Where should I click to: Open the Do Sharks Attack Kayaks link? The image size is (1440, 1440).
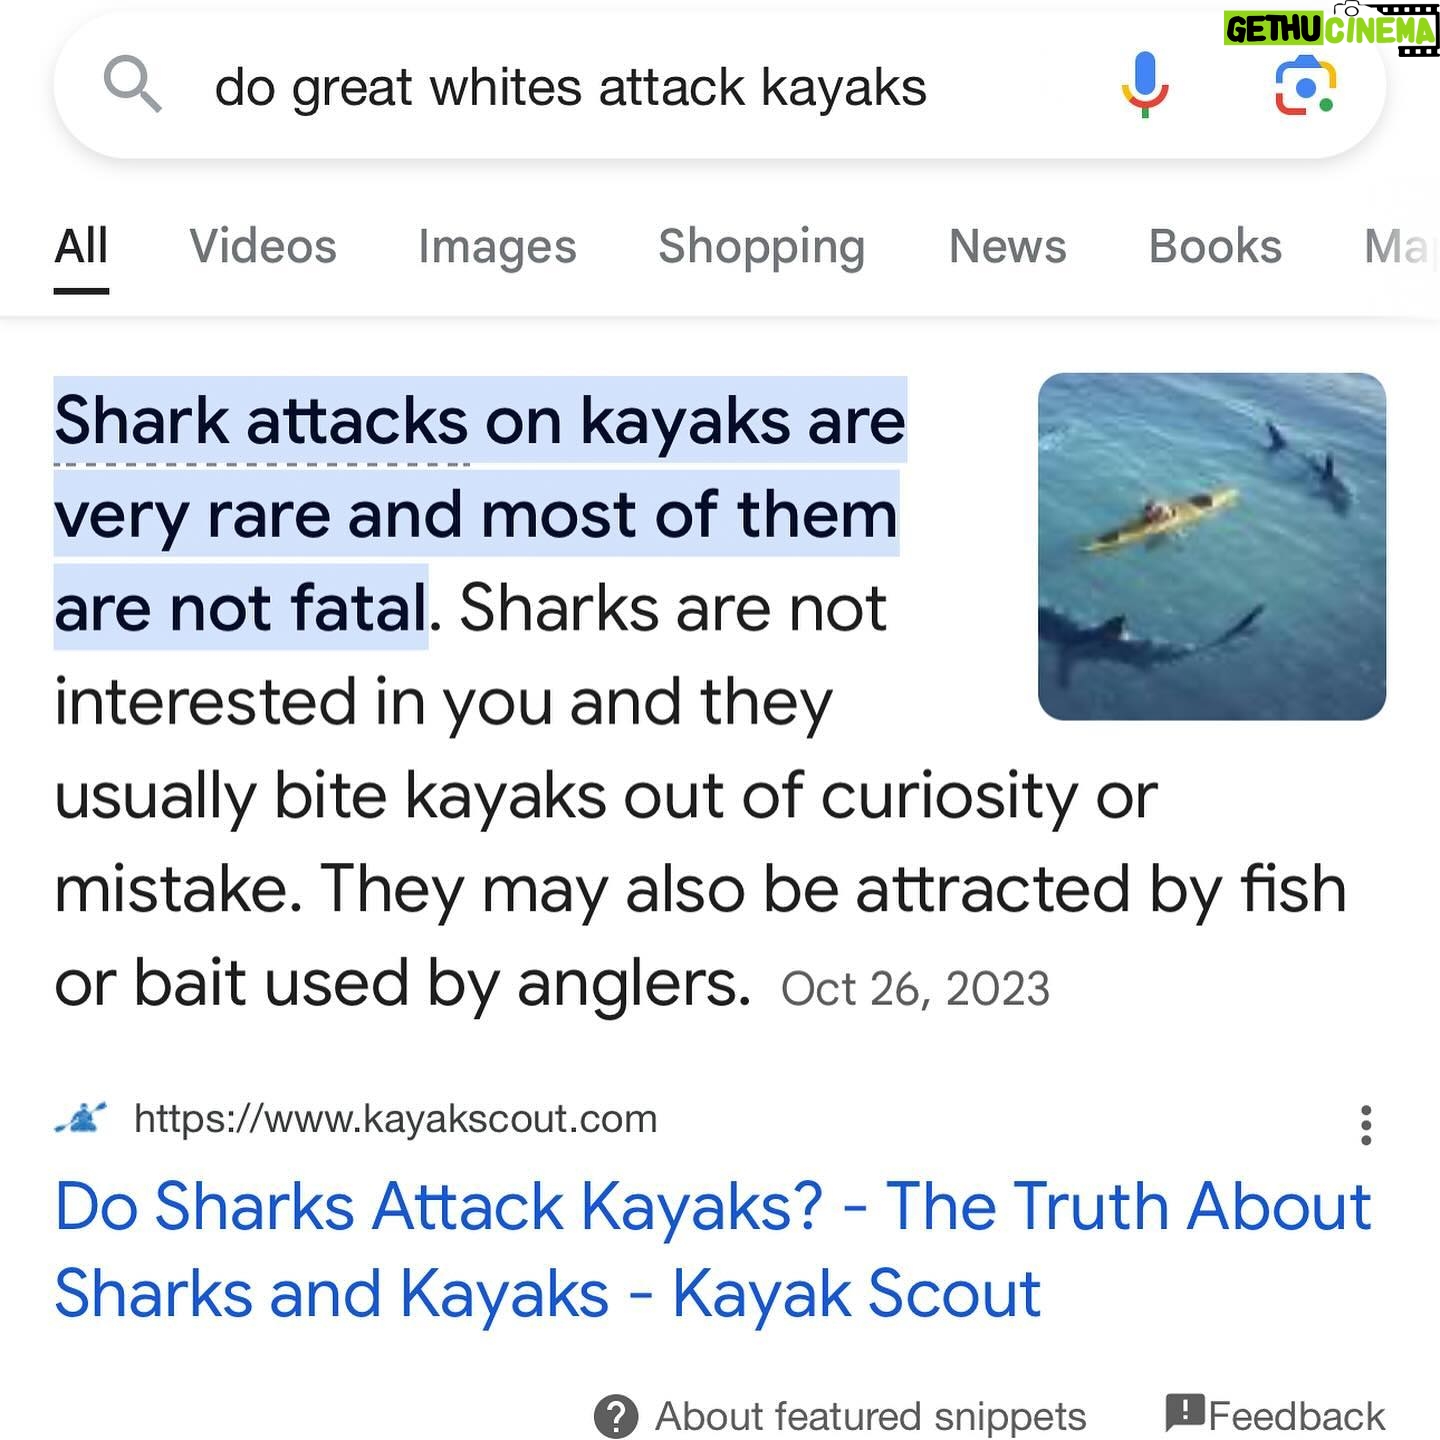(712, 1249)
